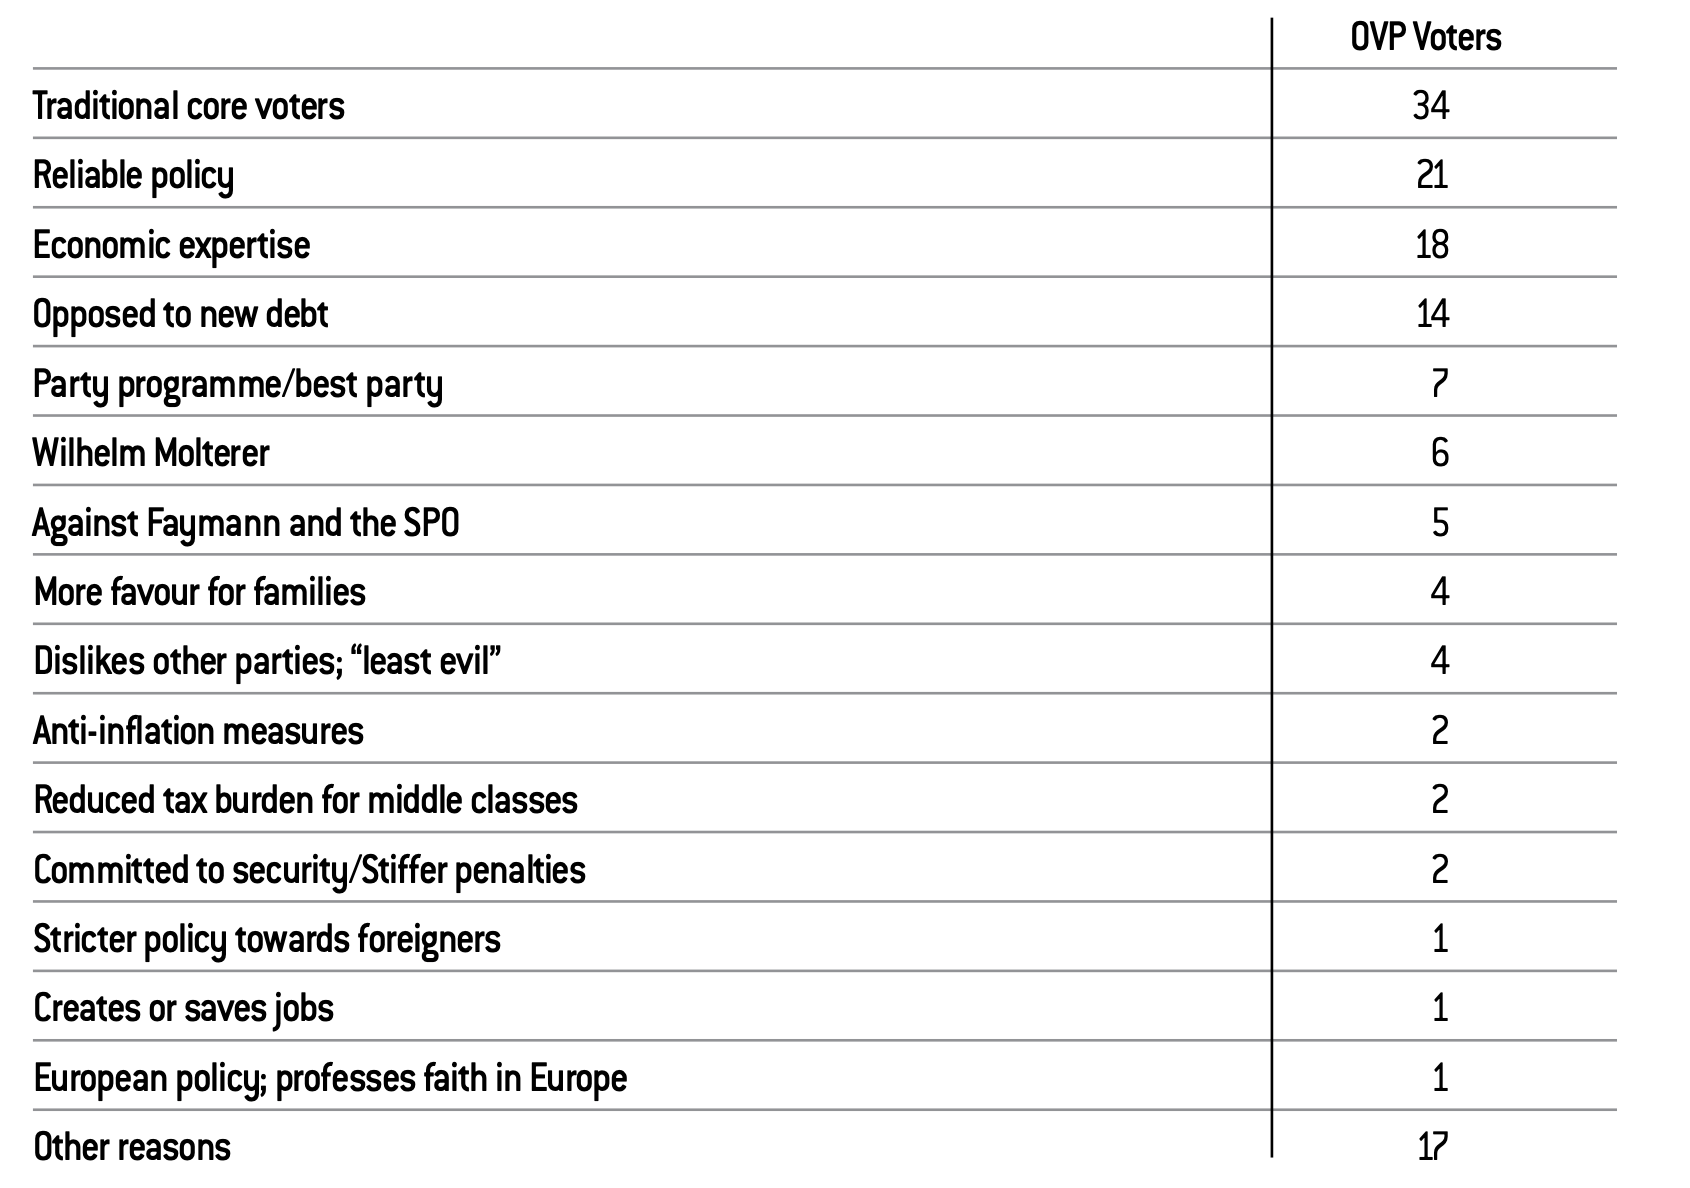
Task: Click the "Reliable policy" row label
Action: (x=133, y=176)
